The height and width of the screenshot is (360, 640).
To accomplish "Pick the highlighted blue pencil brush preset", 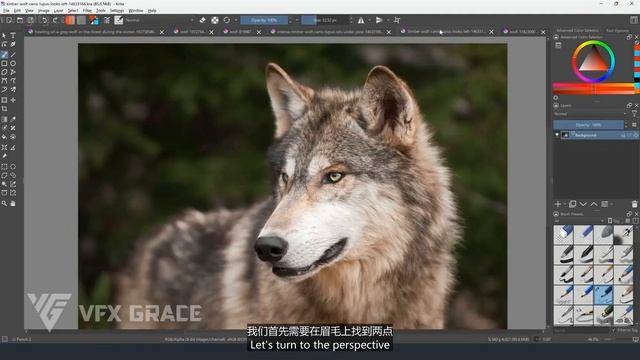I will point(603,295).
